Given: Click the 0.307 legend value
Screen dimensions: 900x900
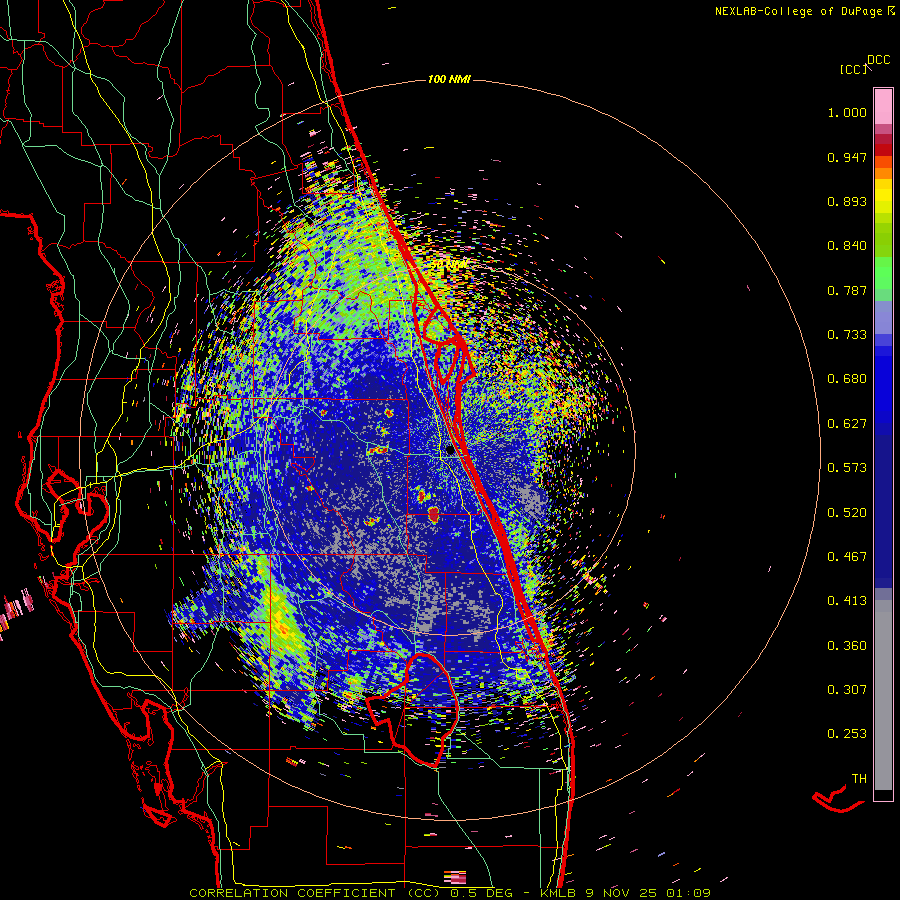Looking at the screenshot, I should [847, 690].
